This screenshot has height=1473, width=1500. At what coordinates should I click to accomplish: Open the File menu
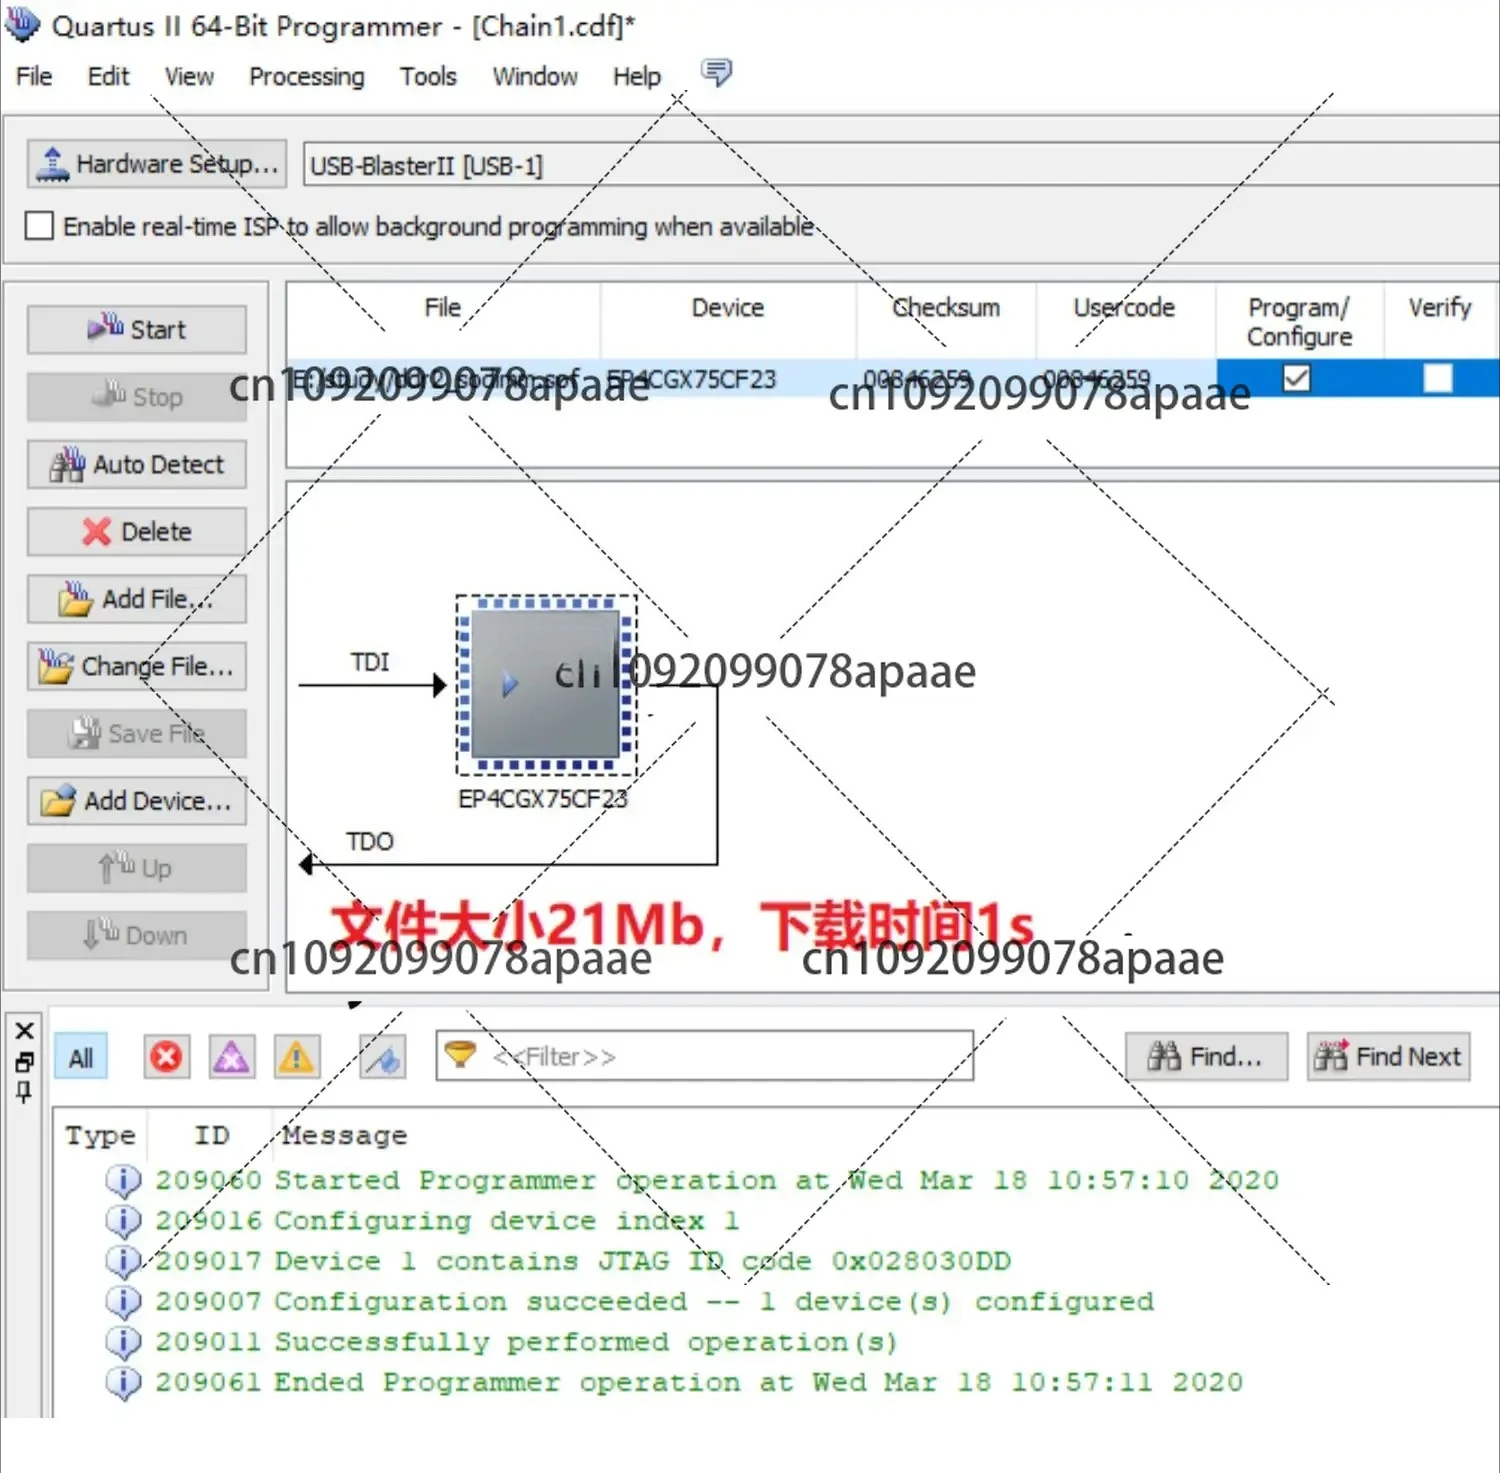pos(34,77)
